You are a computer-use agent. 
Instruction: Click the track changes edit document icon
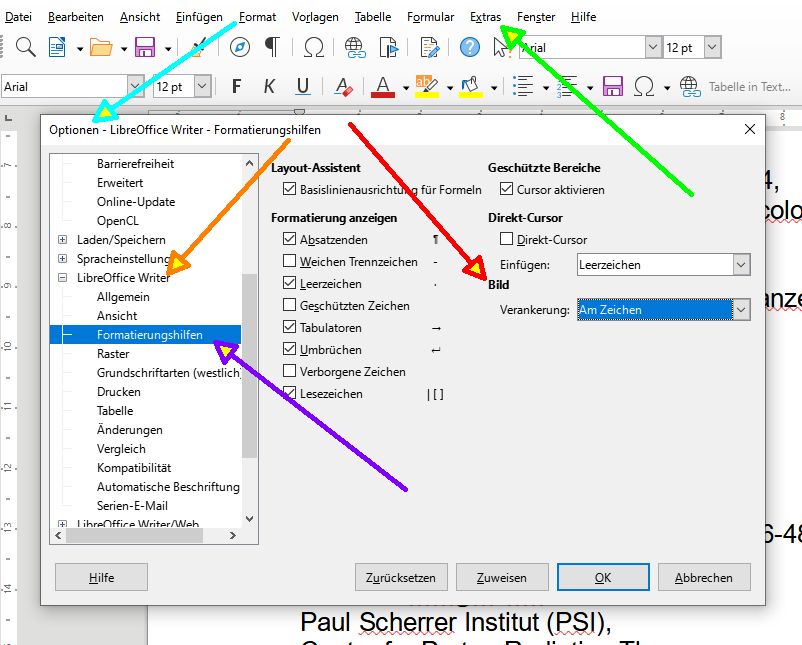[x=429, y=48]
